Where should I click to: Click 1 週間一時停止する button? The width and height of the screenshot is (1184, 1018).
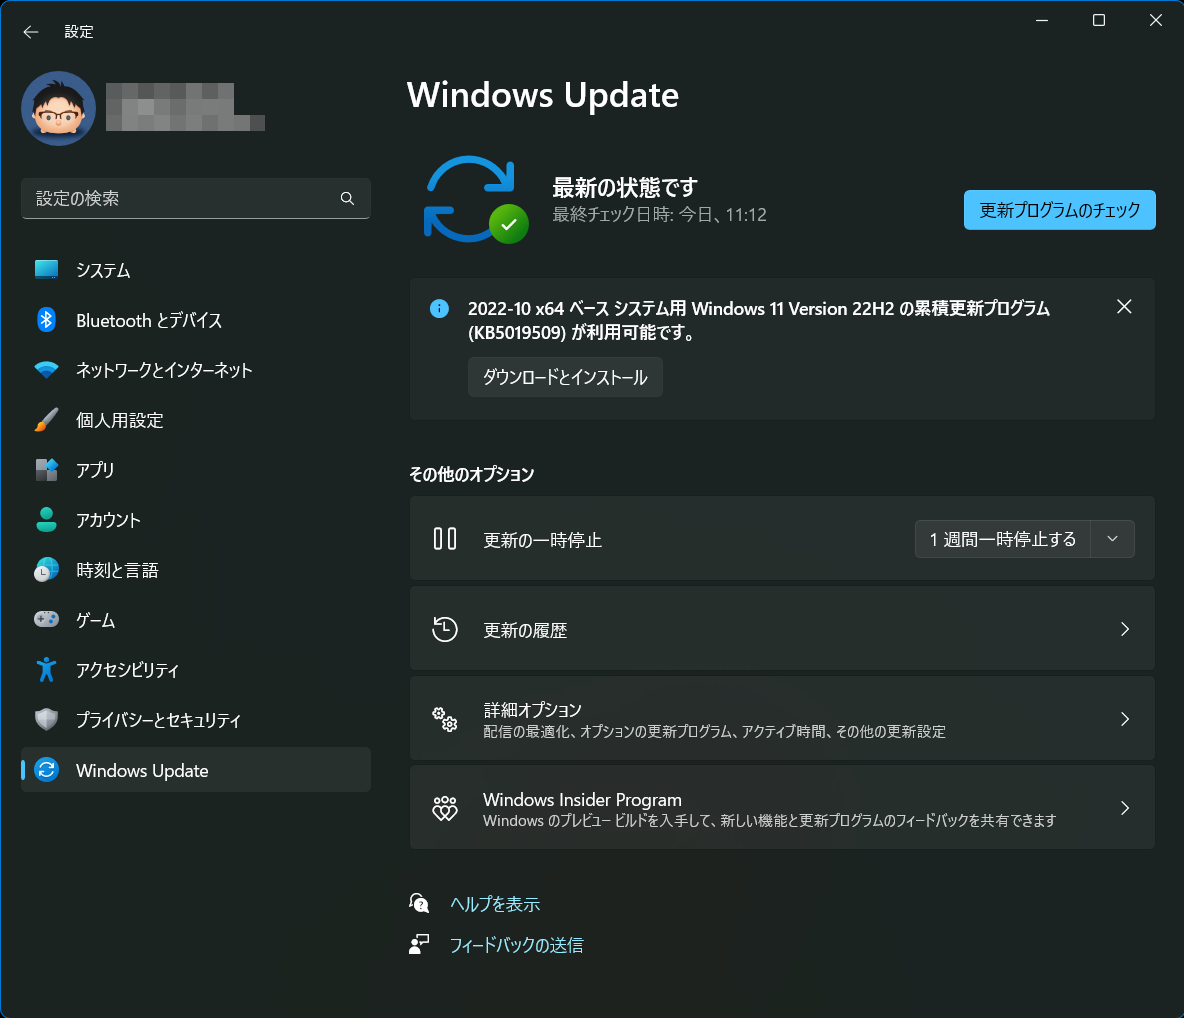tap(1002, 539)
